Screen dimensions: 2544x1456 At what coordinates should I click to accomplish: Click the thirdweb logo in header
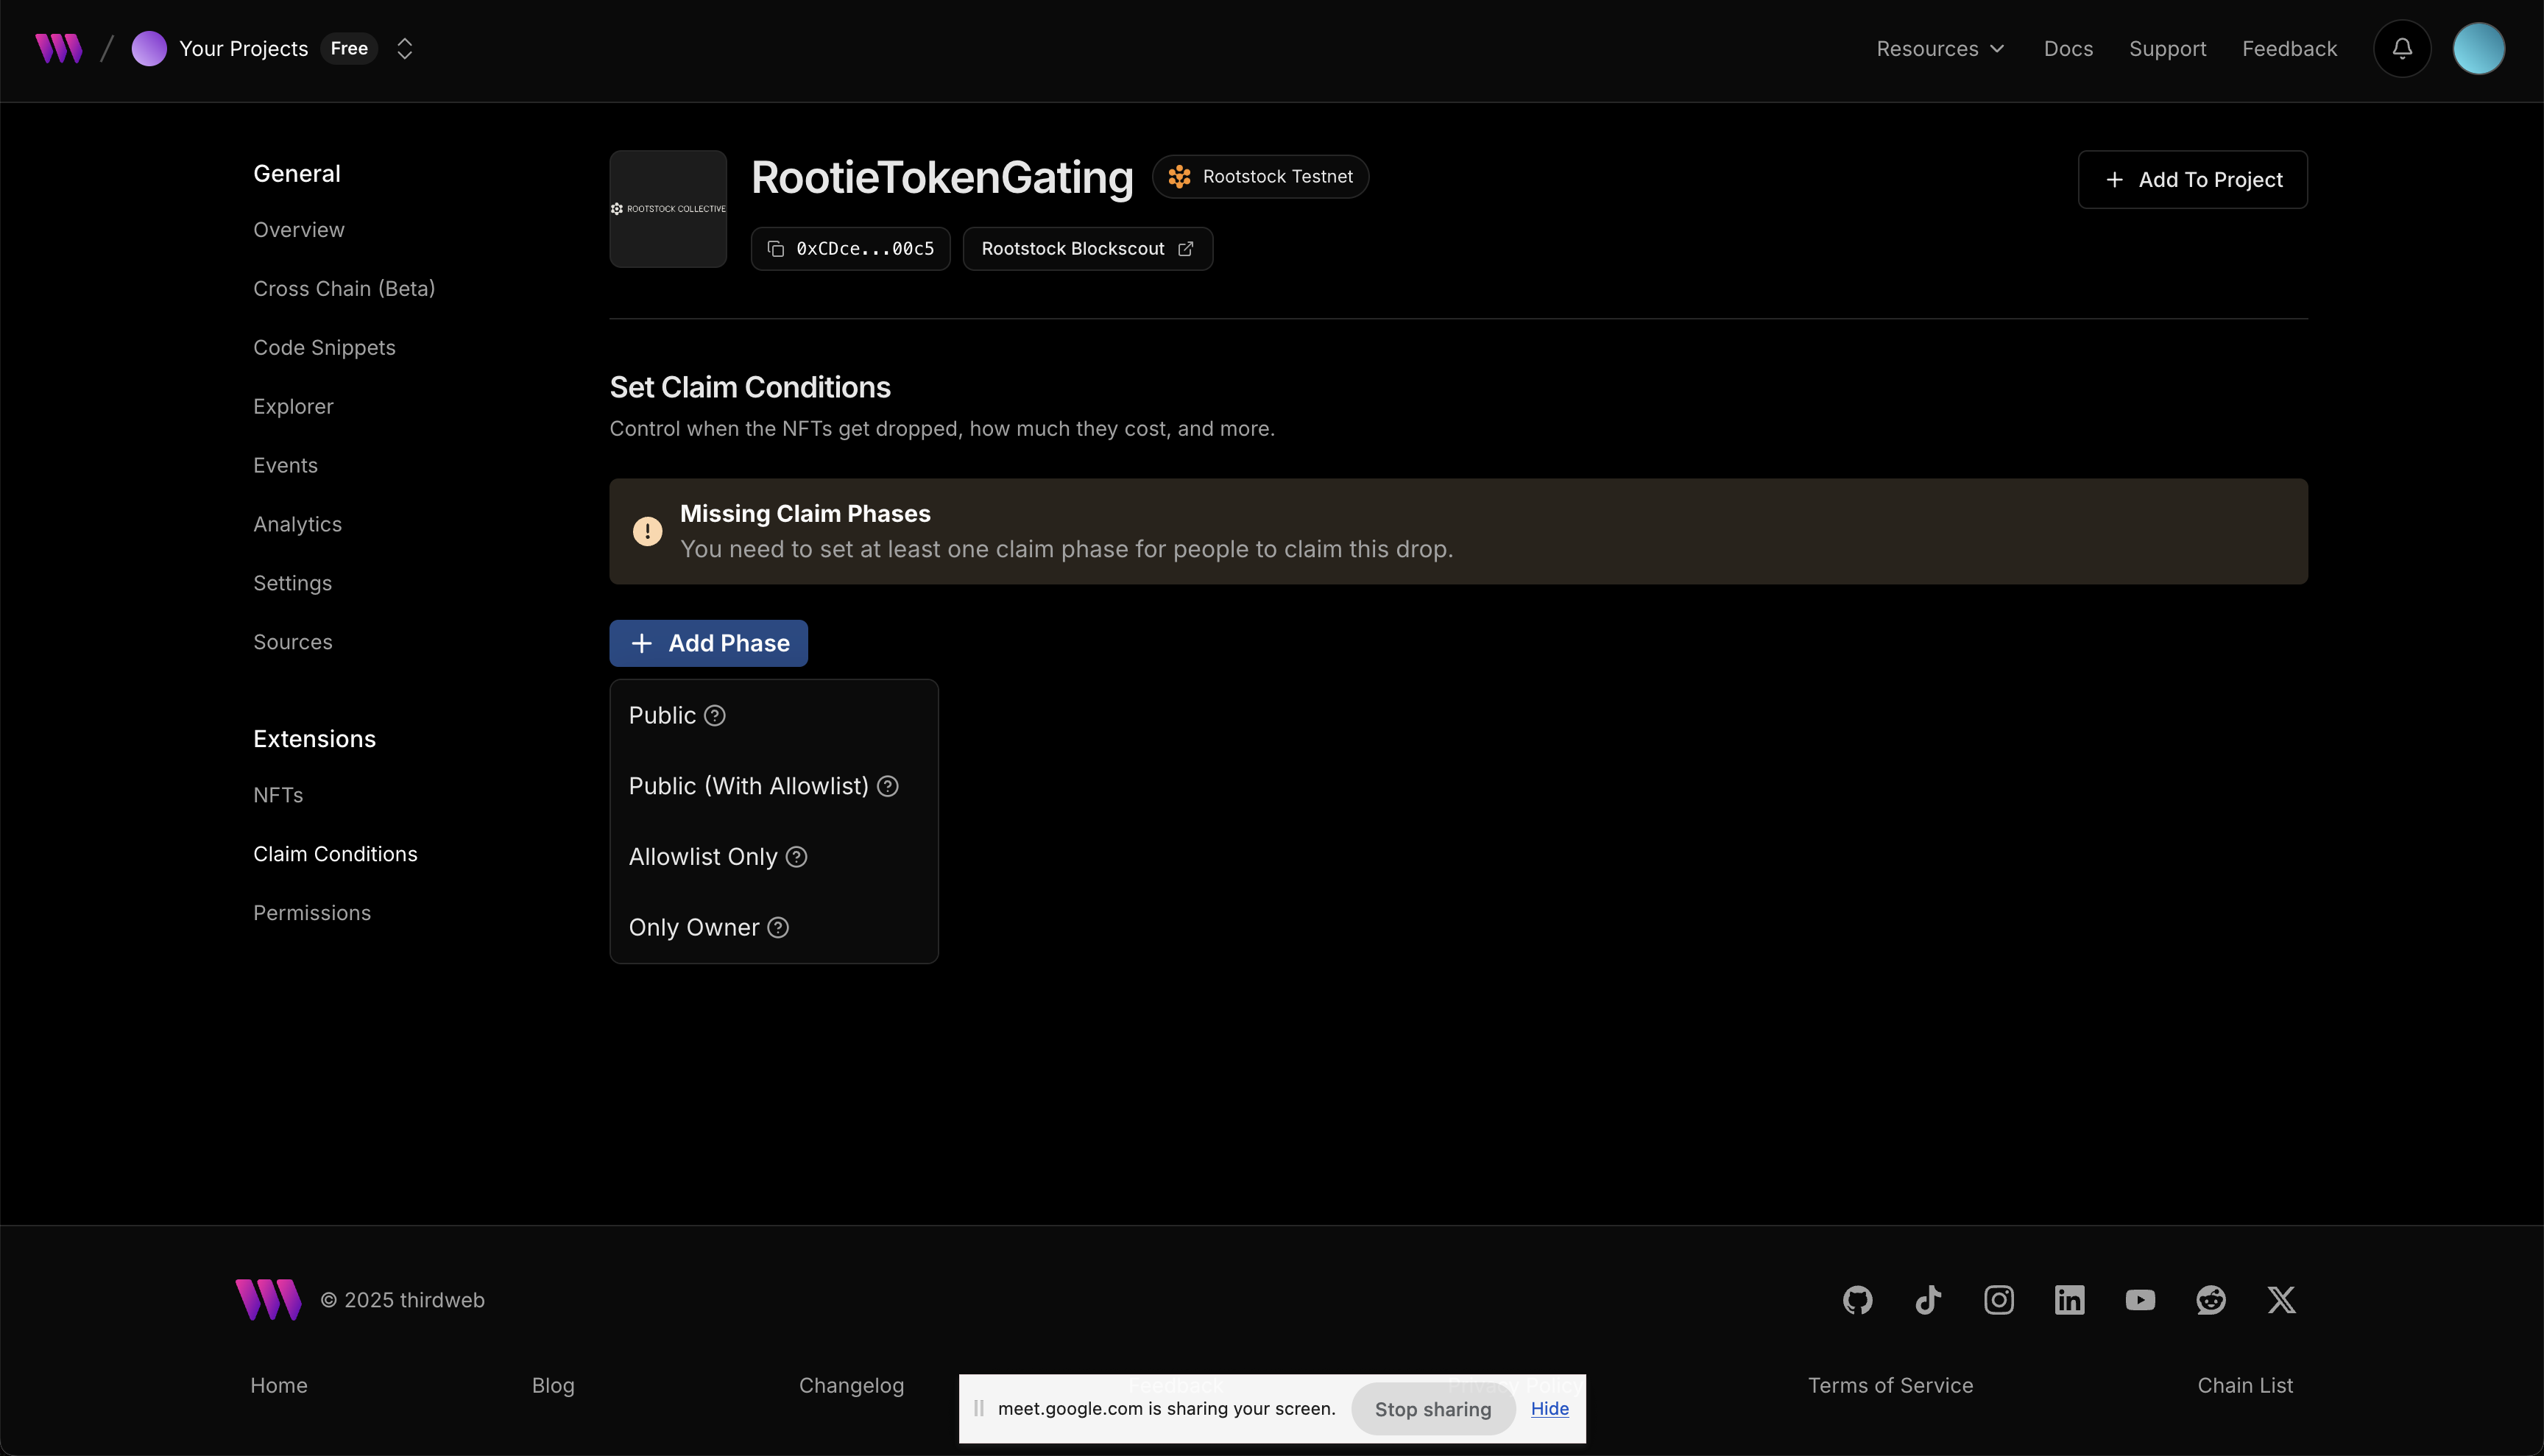click(58, 48)
